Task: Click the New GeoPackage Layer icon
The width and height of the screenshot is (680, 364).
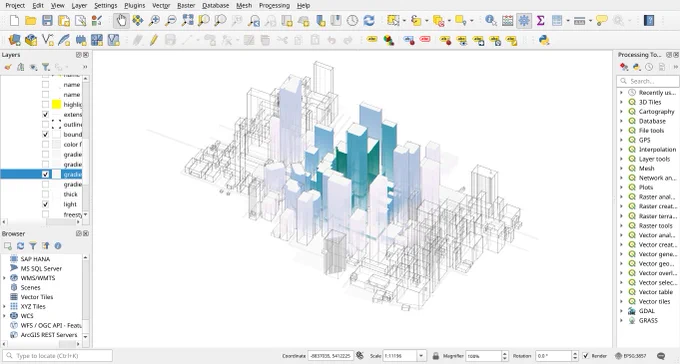Action: tap(31, 40)
